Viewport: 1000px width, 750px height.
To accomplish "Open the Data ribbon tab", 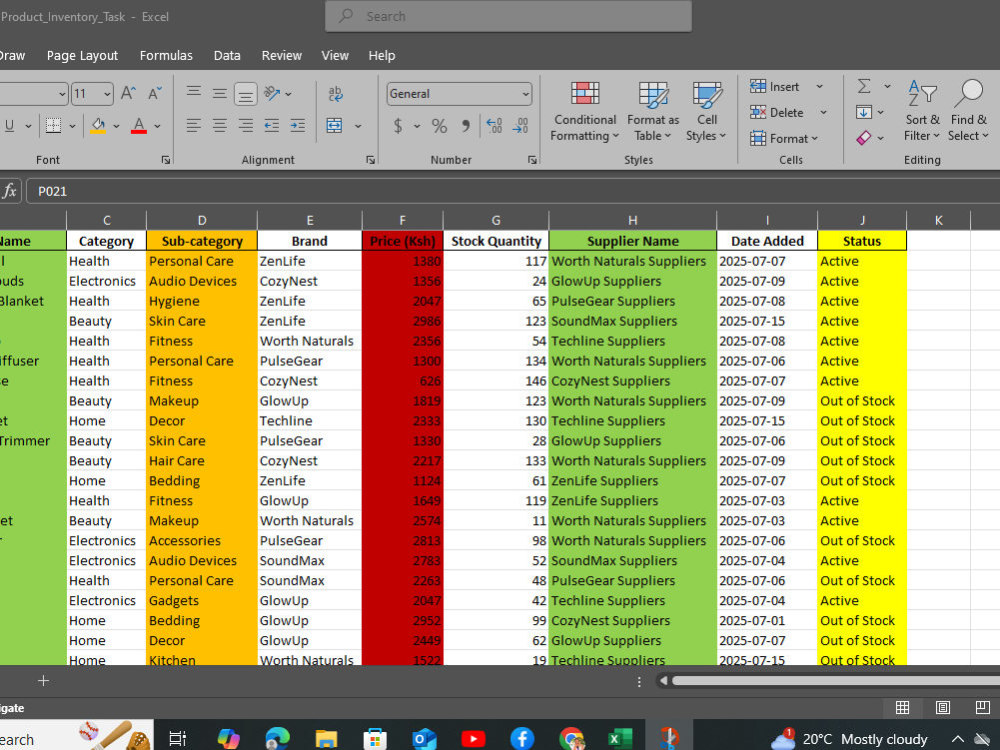I will pyautogui.click(x=227, y=55).
